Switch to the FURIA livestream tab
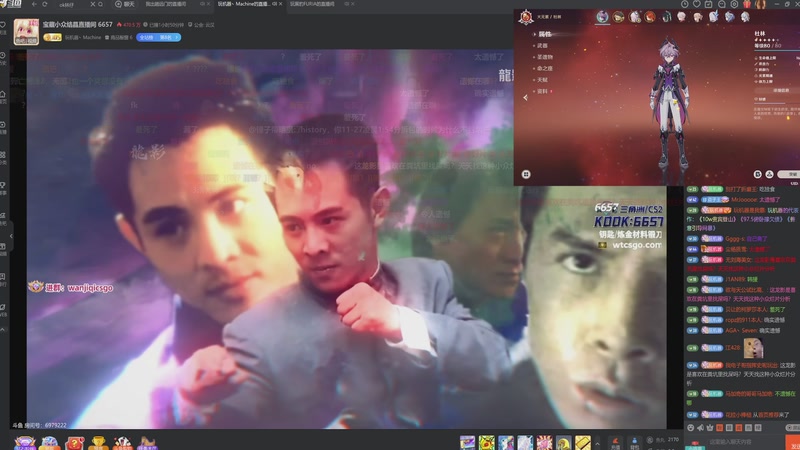This screenshot has height=450, width=800. (x=312, y=4)
